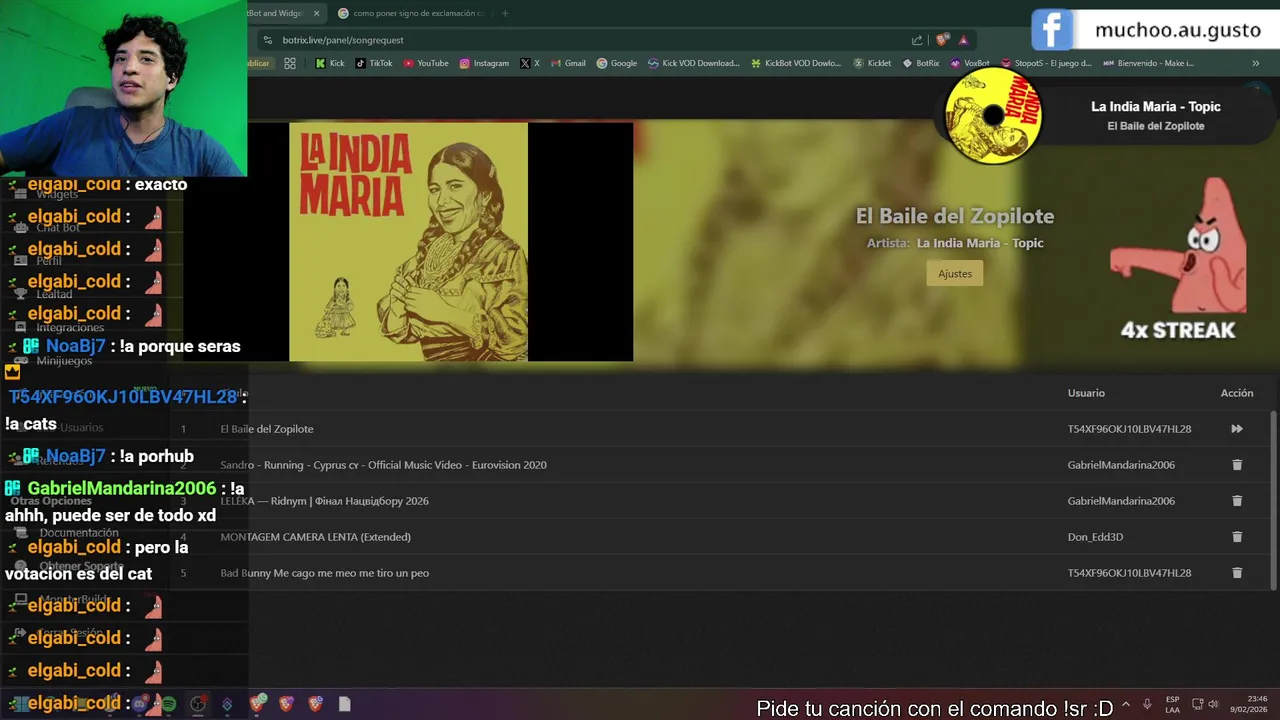Select the LELEKA — Ridnym row title
This screenshot has width=1280, height=720.
point(324,501)
